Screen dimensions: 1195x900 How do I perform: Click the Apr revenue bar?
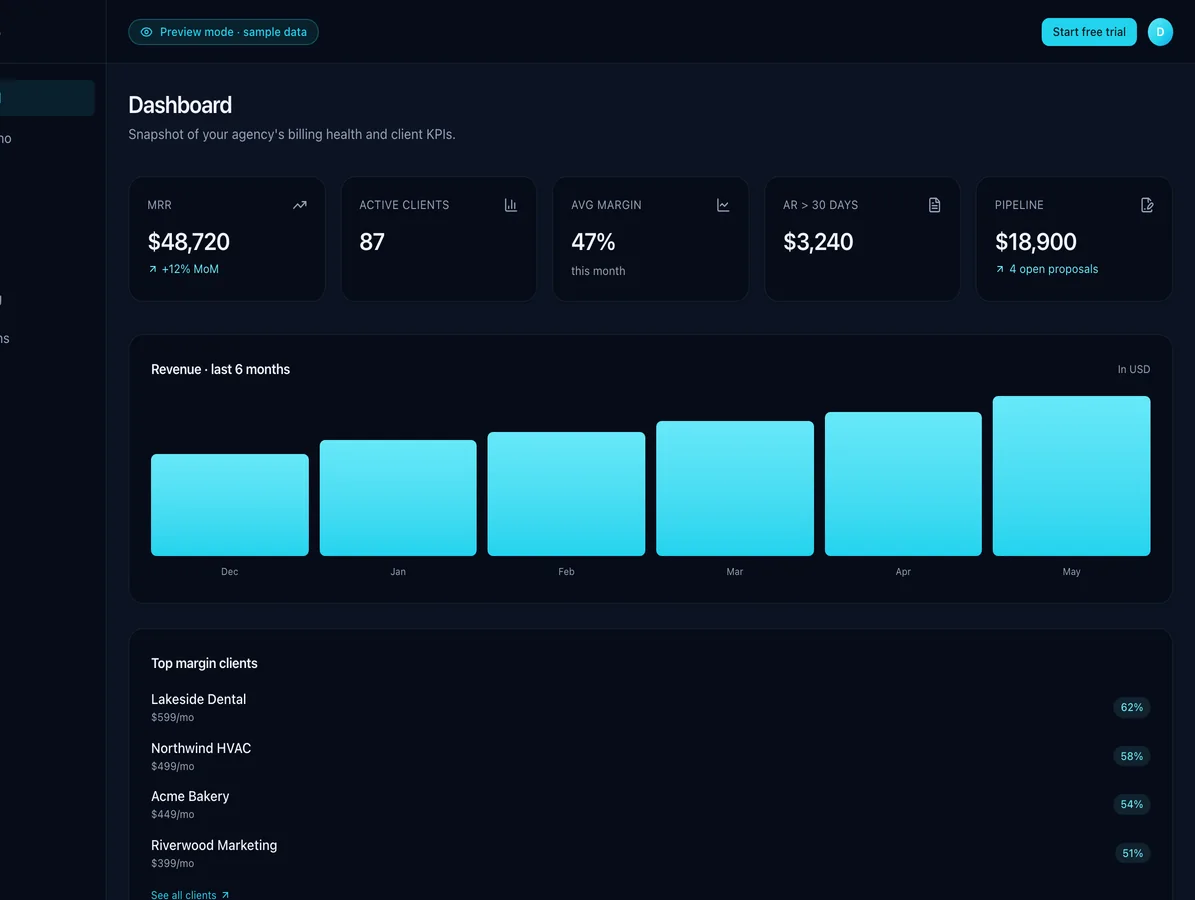pyautogui.click(x=903, y=484)
